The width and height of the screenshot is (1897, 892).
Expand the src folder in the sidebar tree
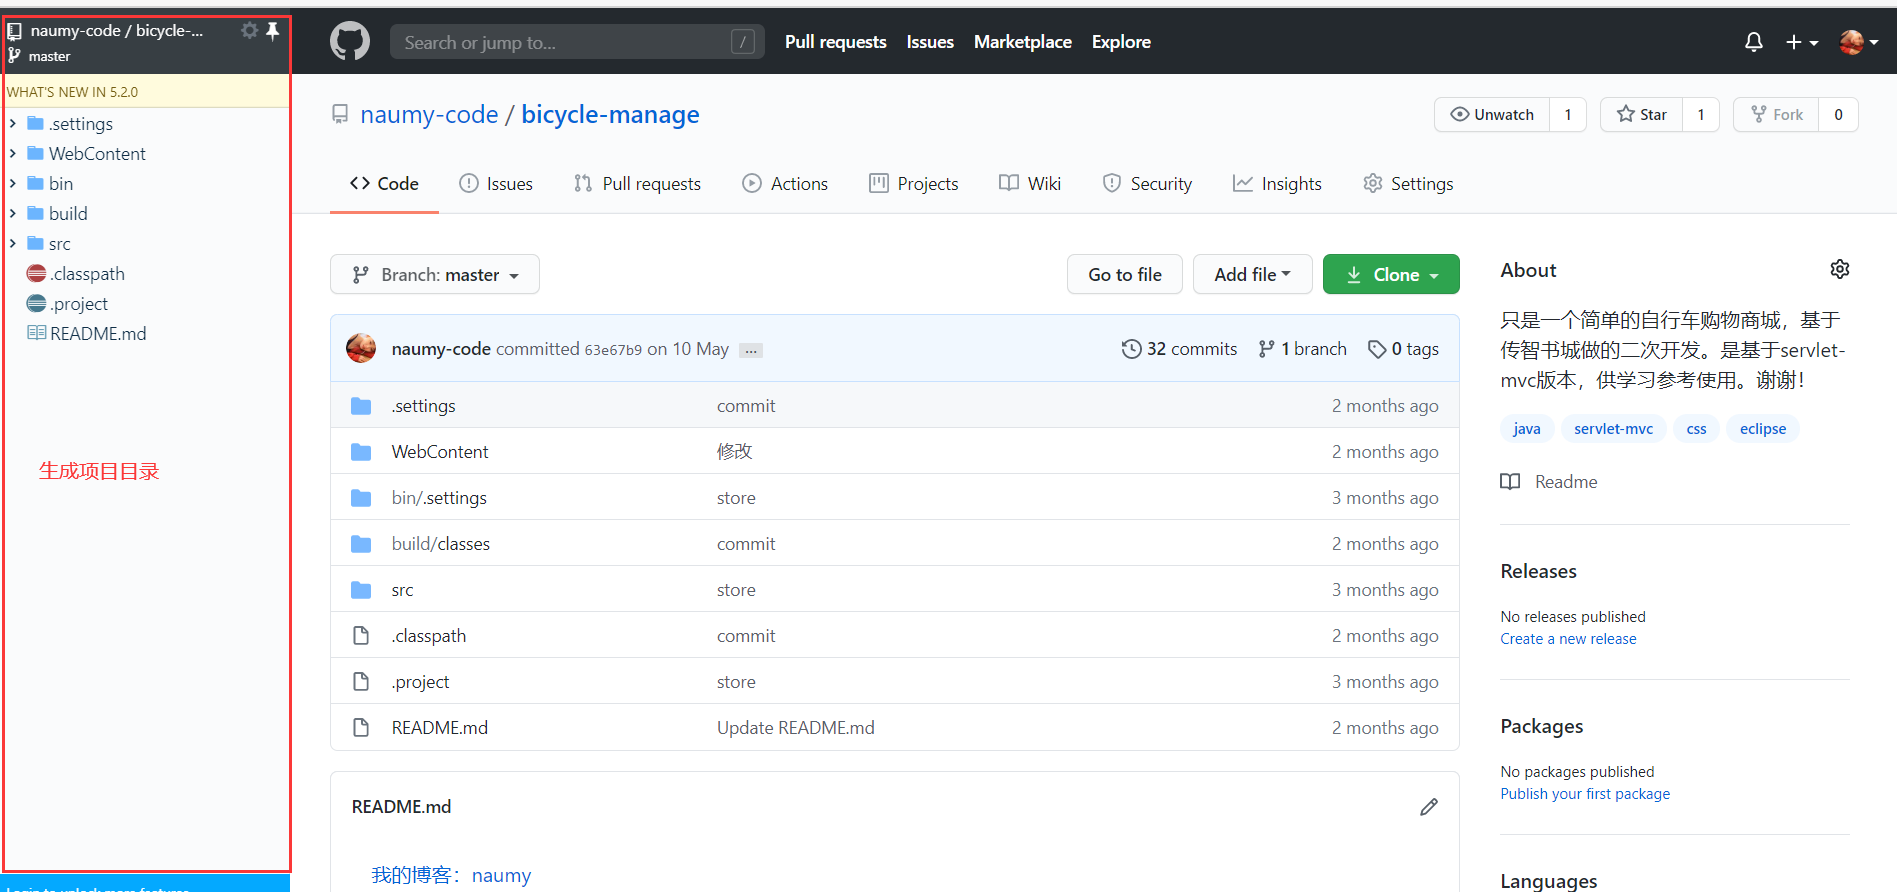tap(12, 244)
